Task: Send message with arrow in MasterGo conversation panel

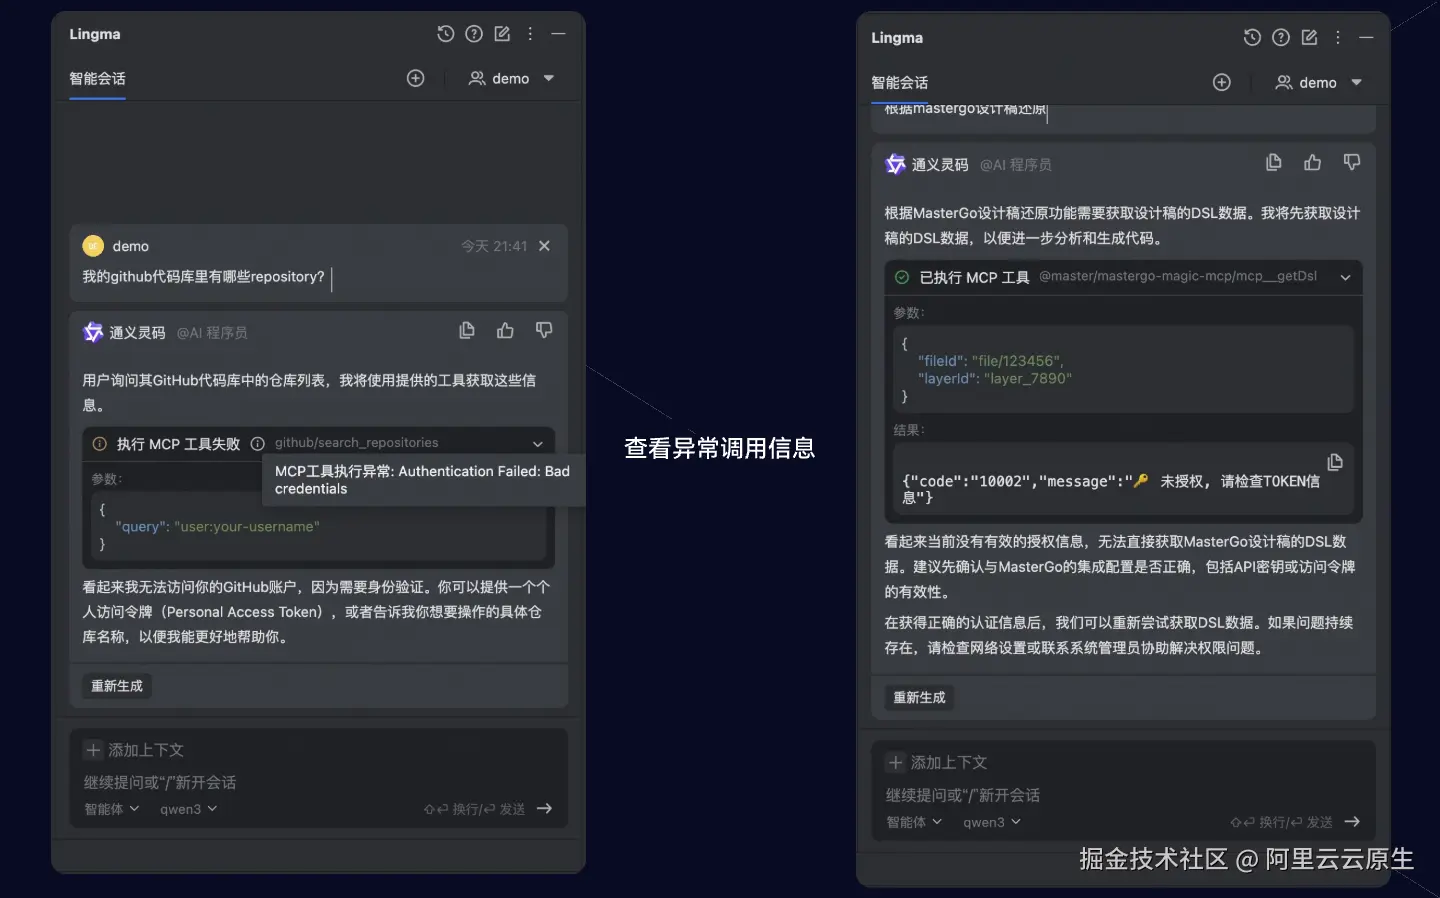Action: click(1352, 822)
